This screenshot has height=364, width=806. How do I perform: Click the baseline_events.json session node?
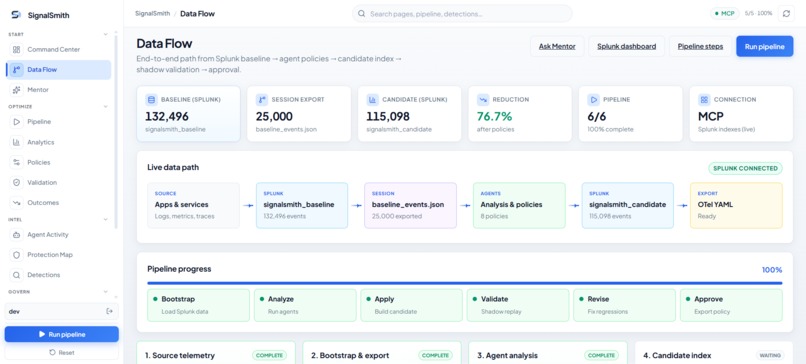(x=410, y=205)
